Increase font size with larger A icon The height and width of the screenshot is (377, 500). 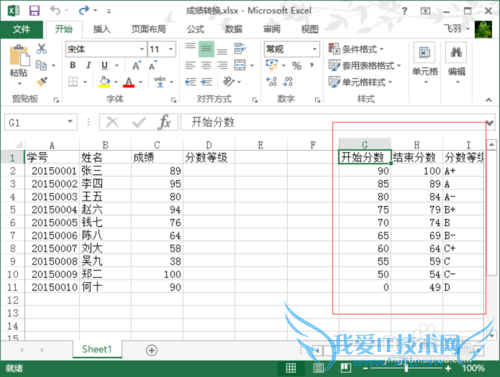point(136,65)
